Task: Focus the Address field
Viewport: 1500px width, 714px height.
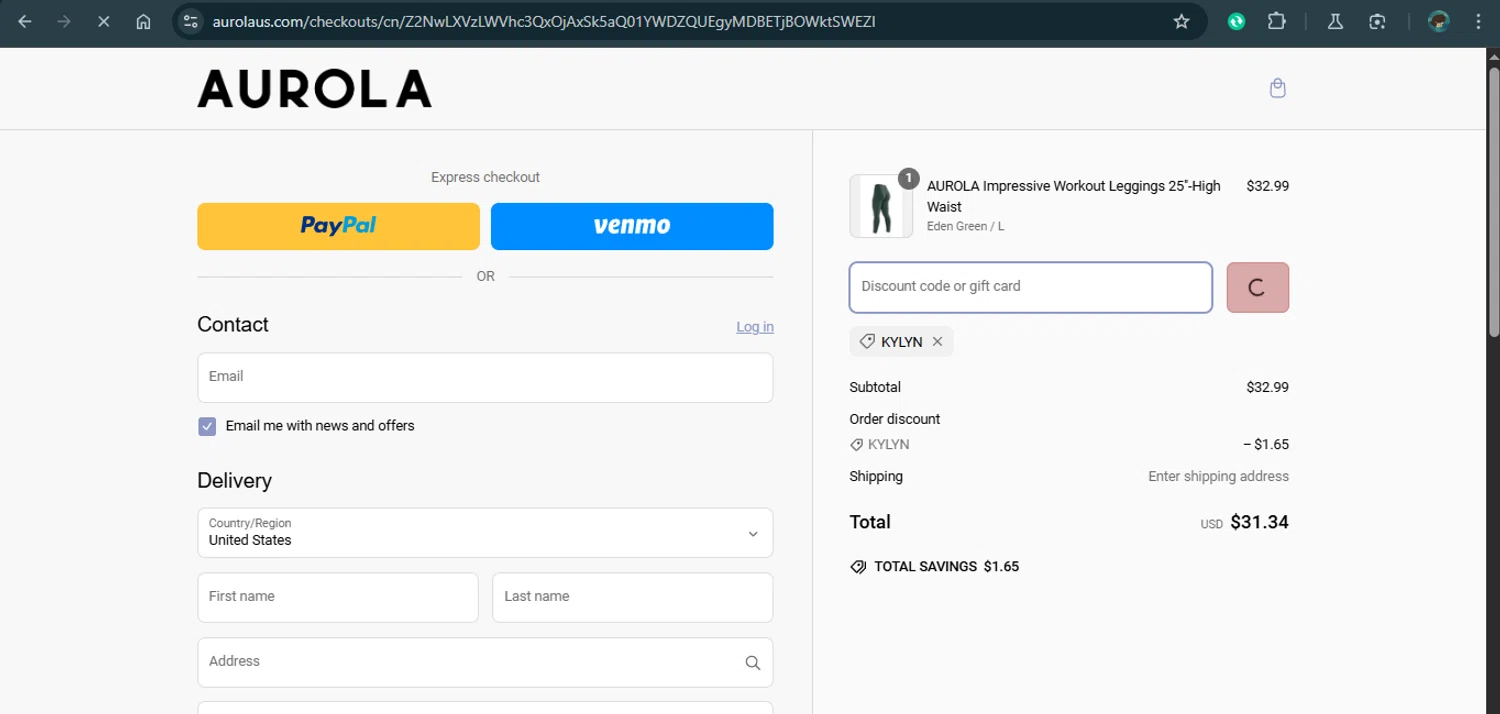Action: click(485, 662)
